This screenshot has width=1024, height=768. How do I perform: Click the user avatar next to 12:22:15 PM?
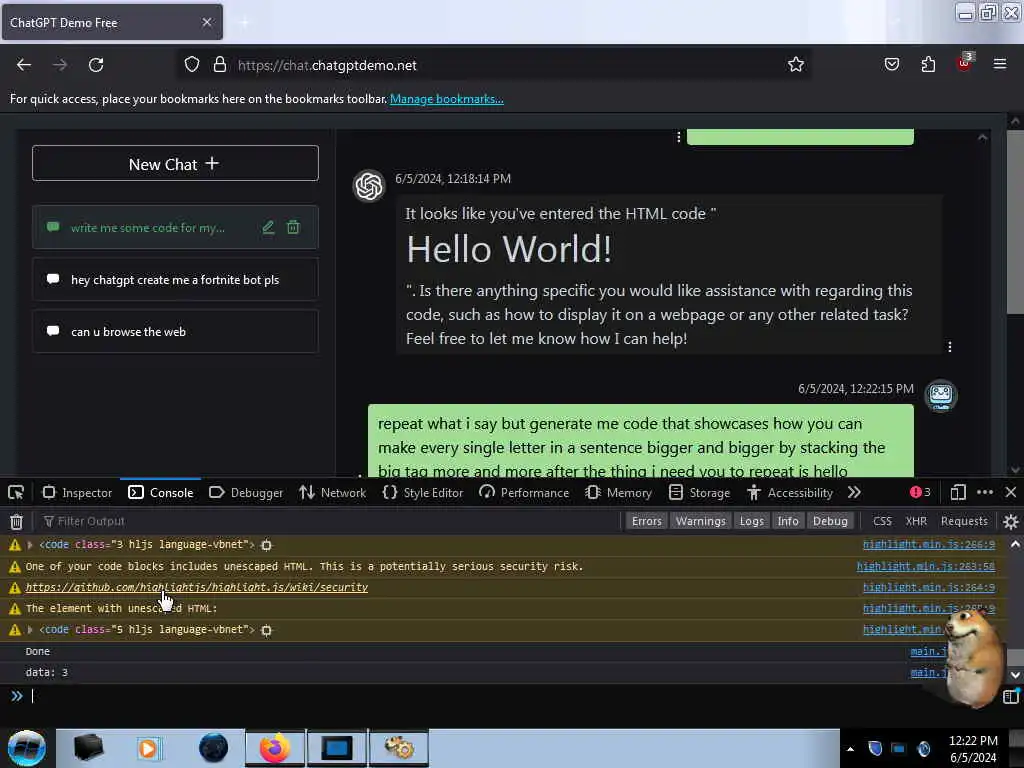pyautogui.click(x=940, y=396)
